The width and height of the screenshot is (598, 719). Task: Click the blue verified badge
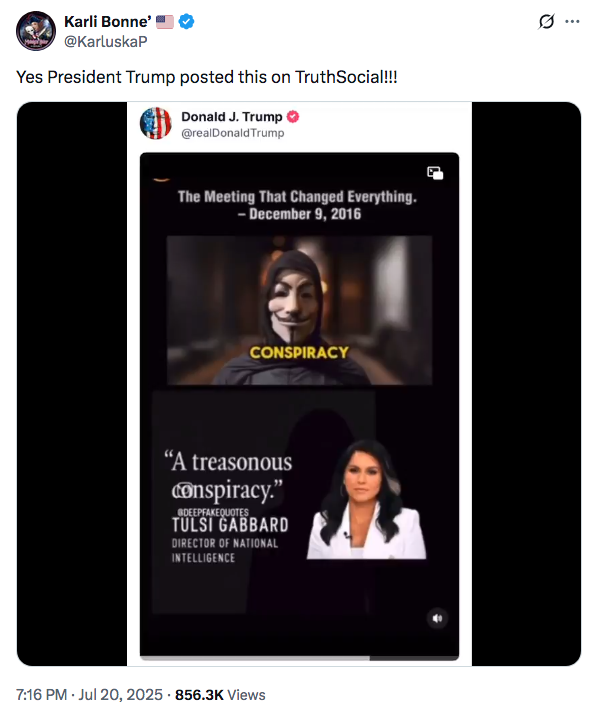coord(186,22)
